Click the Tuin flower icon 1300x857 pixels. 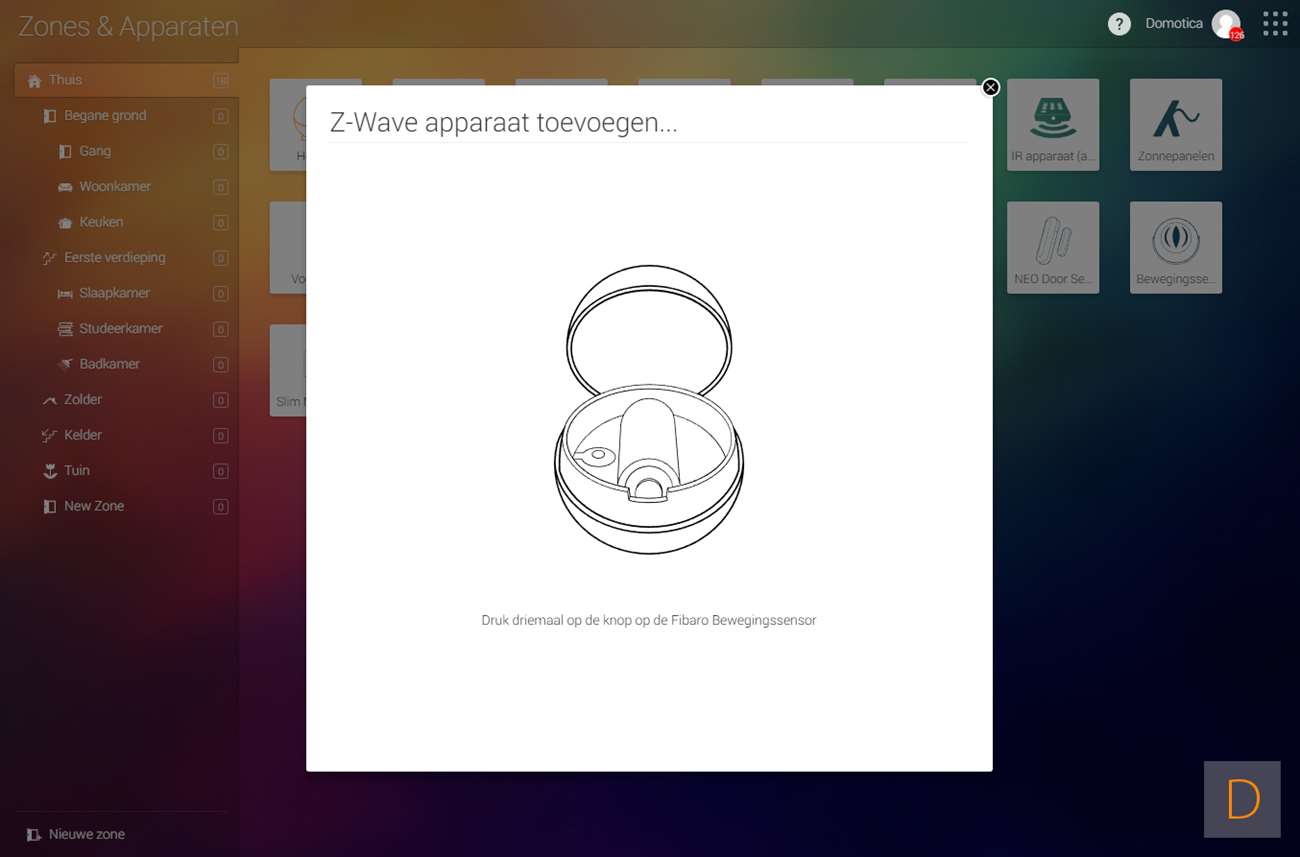[x=50, y=471]
